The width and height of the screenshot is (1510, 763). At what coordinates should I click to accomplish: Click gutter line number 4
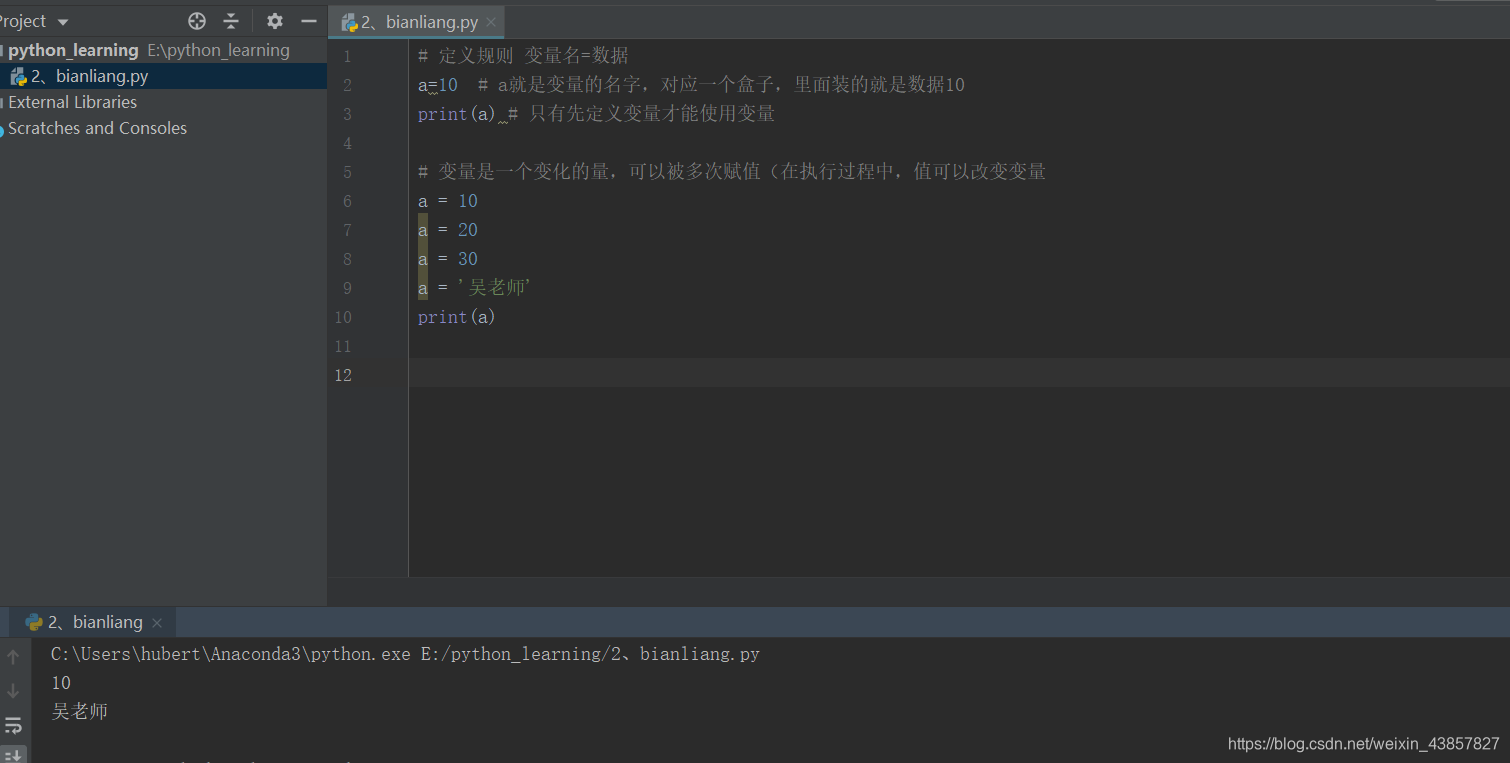(347, 143)
